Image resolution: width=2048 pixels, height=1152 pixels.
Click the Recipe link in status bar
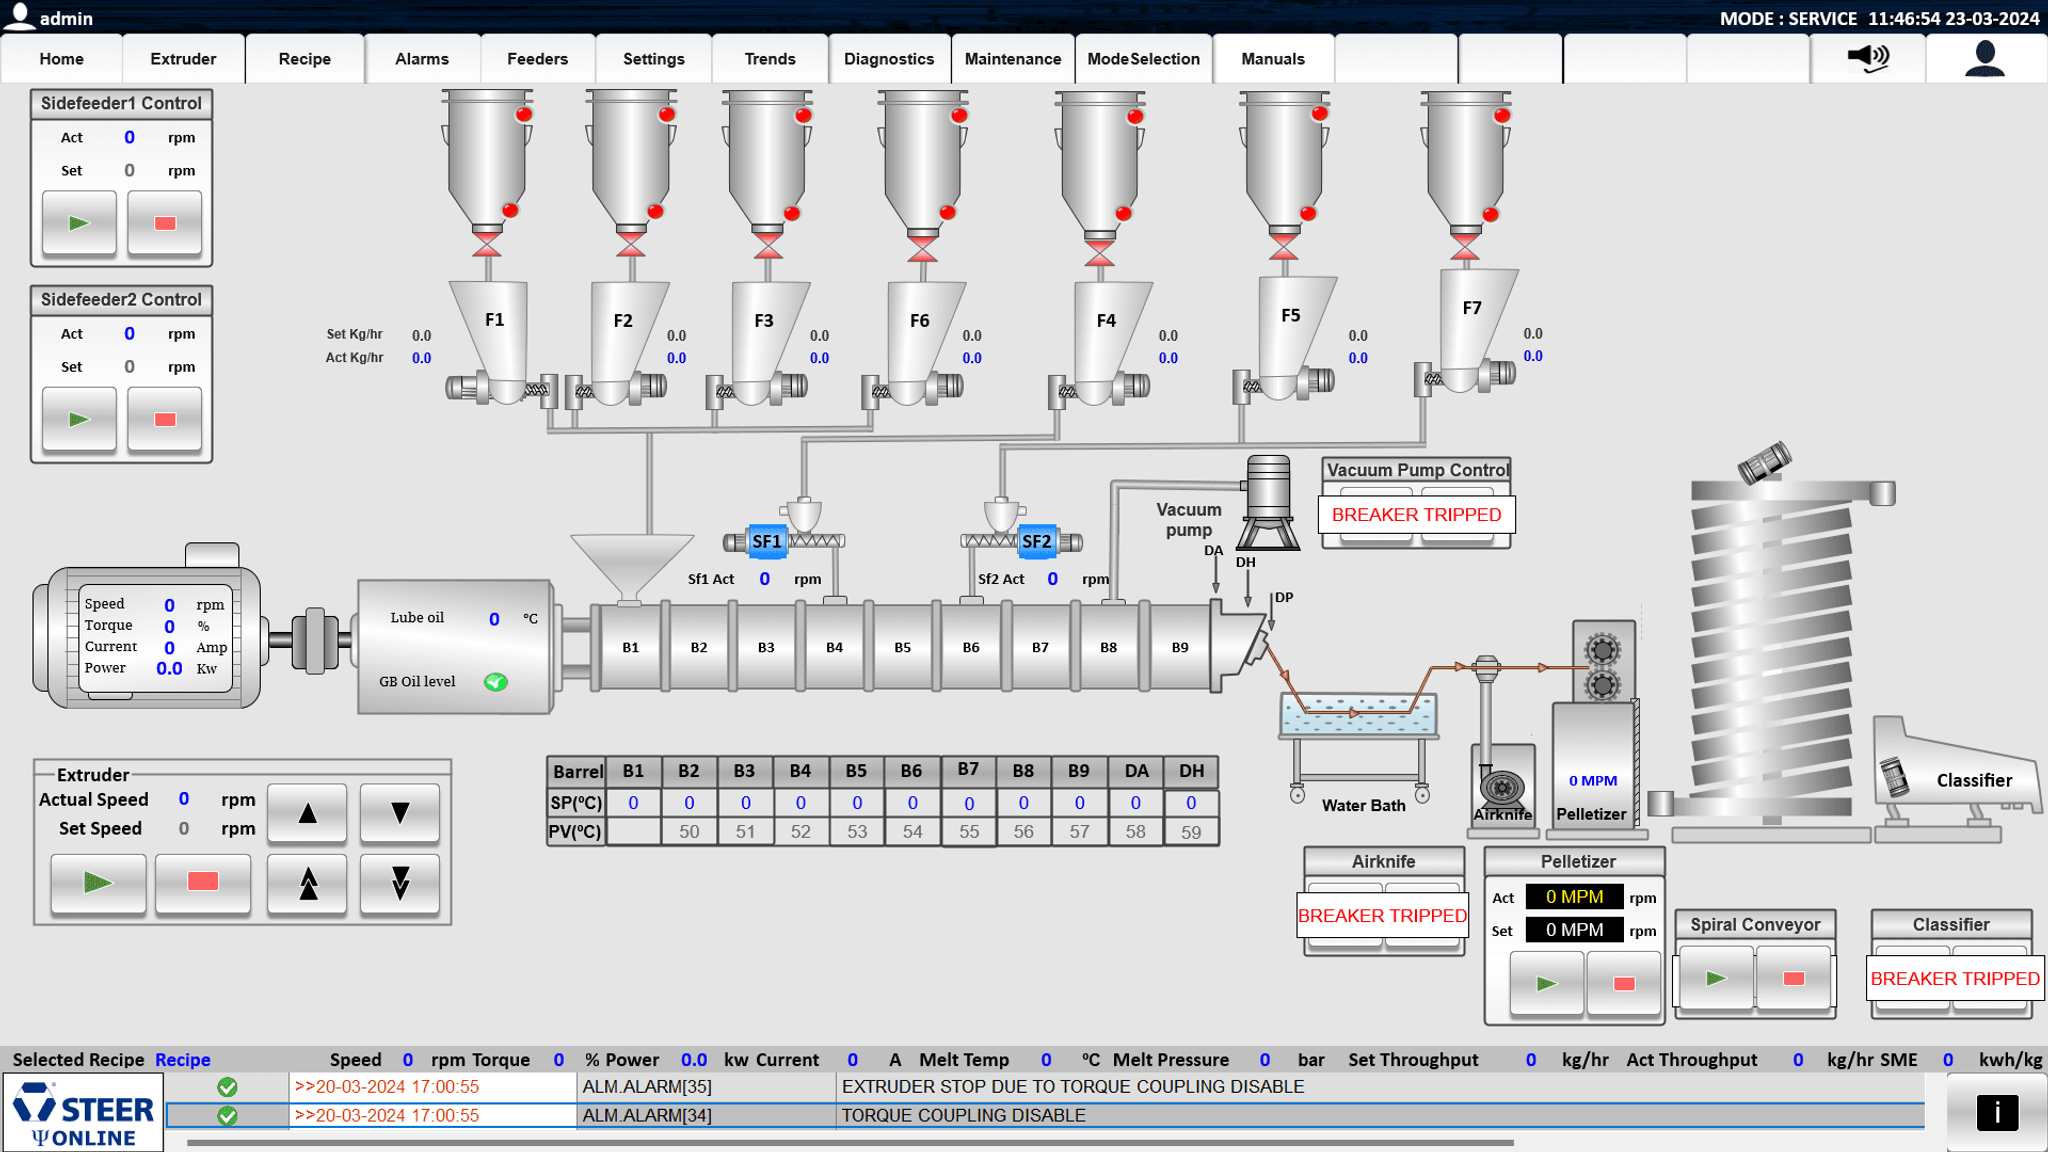coord(182,1059)
